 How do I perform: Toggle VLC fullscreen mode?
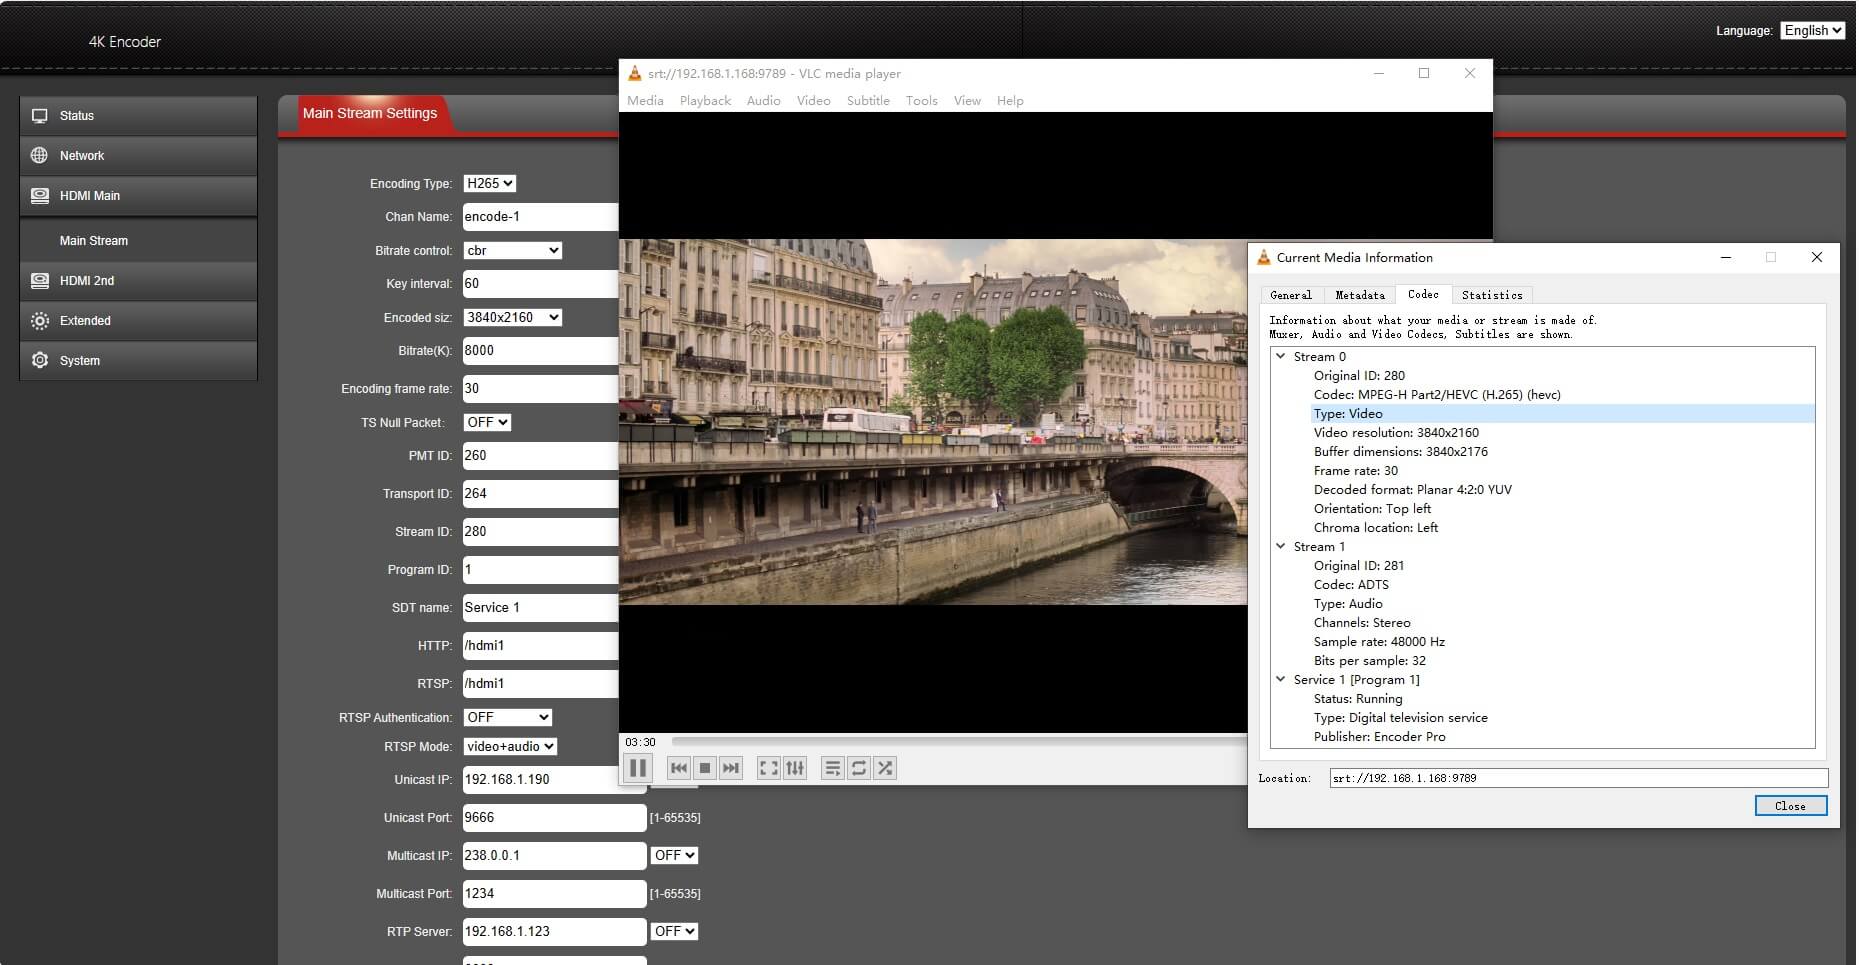(x=768, y=768)
